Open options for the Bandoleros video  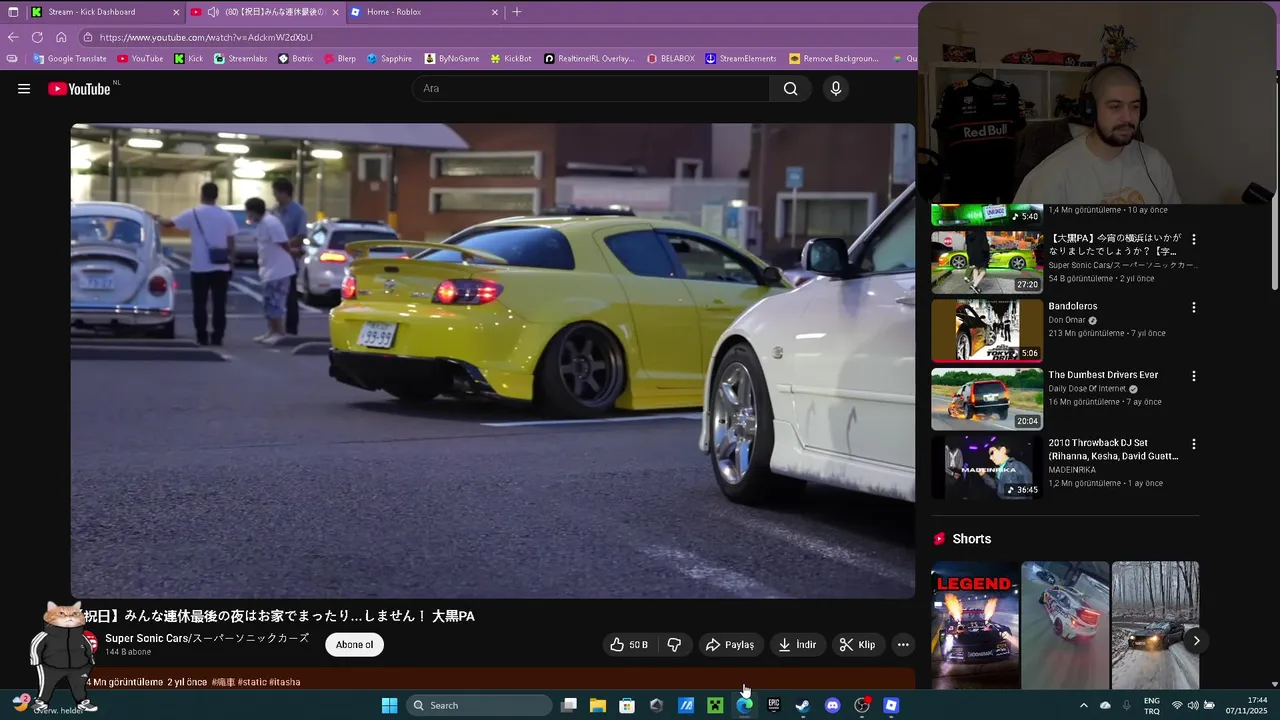[x=1193, y=307]
